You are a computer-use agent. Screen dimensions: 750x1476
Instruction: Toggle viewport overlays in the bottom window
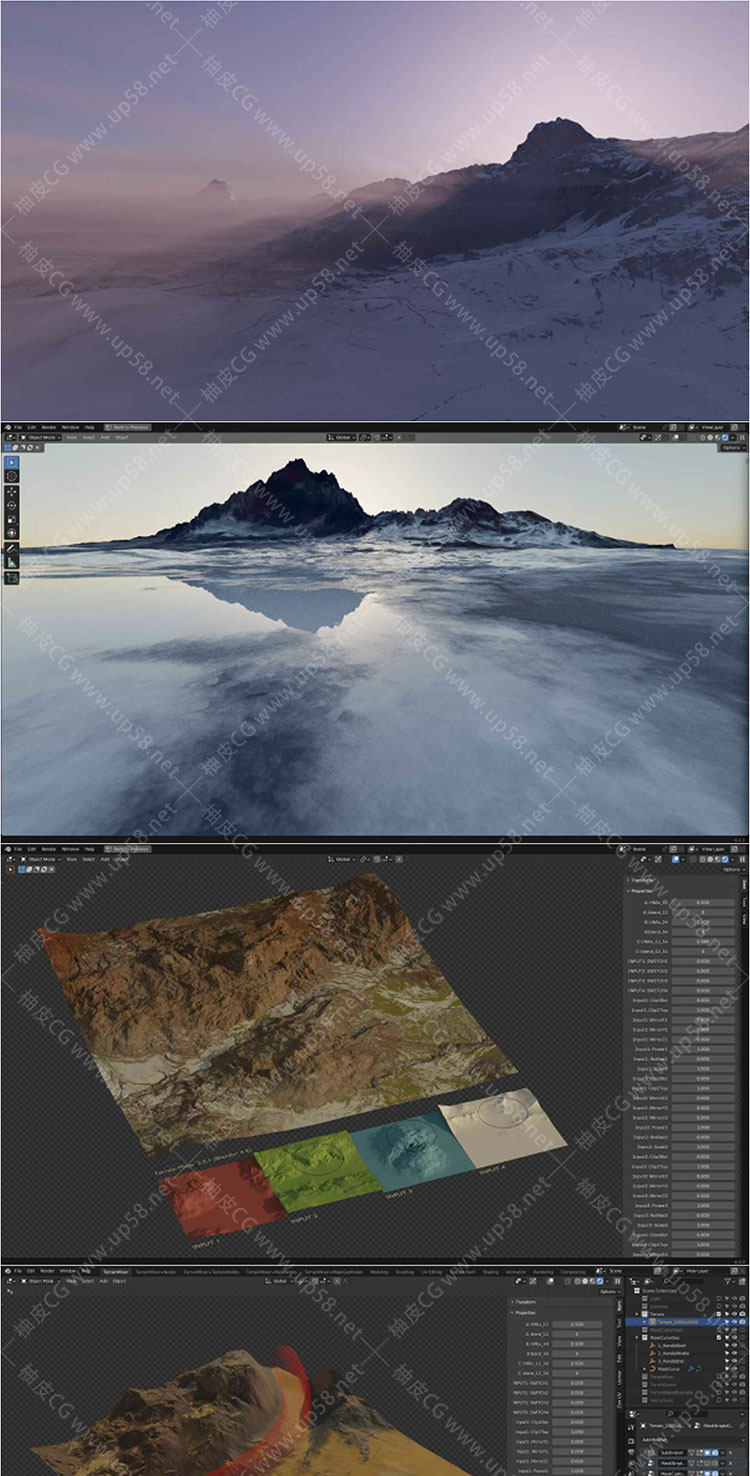[551, 1281]
